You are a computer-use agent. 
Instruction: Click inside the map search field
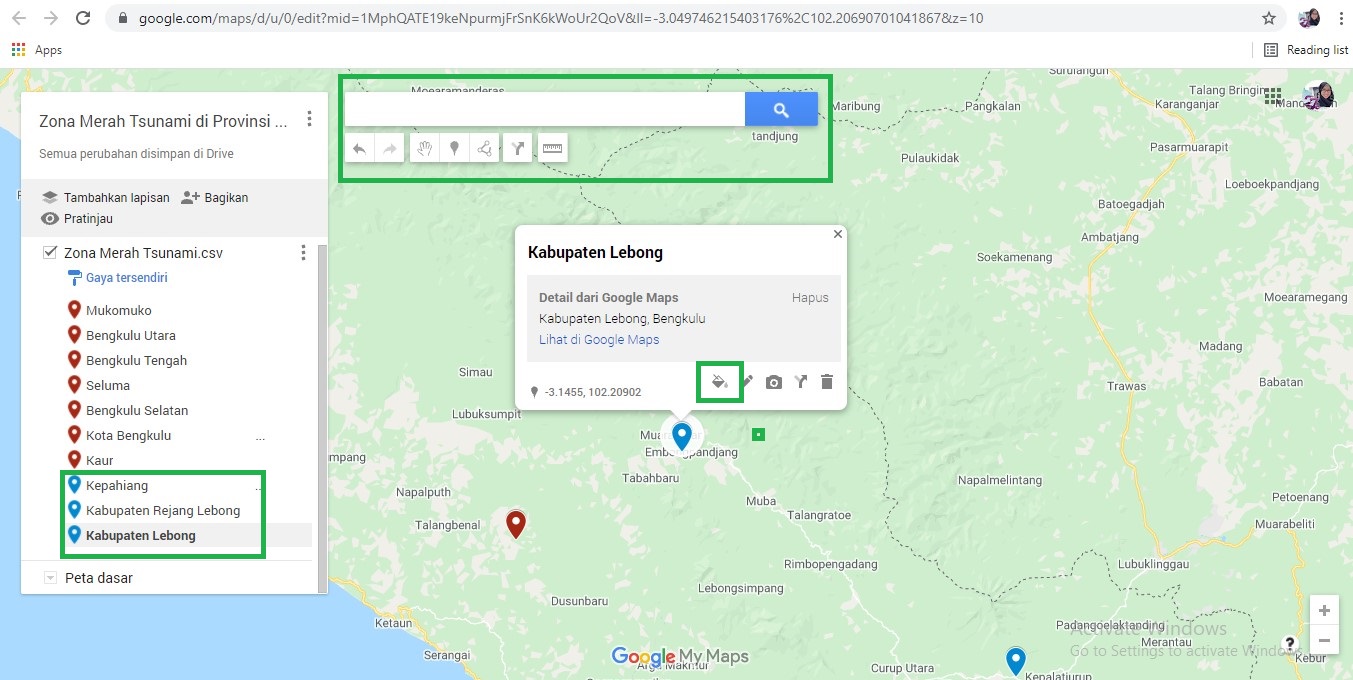pyautogui.click(x=544, y=110)
